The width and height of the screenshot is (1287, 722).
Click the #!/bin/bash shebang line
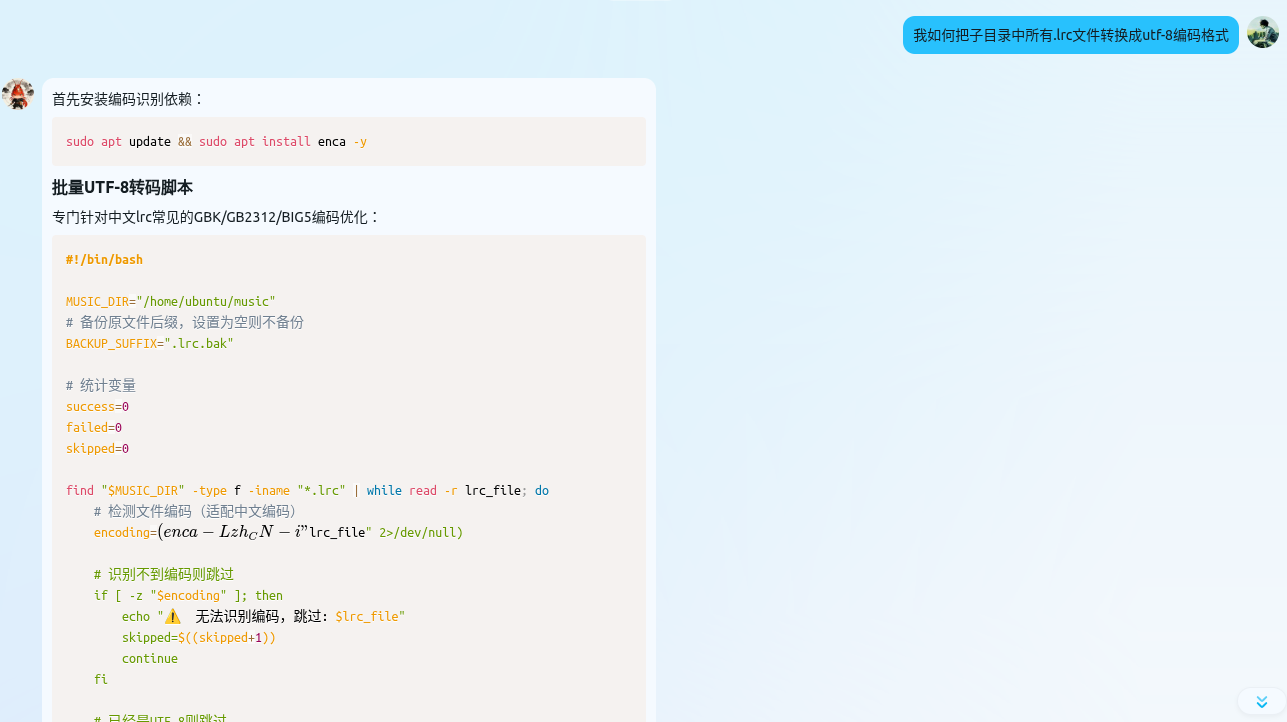(104, 260)
